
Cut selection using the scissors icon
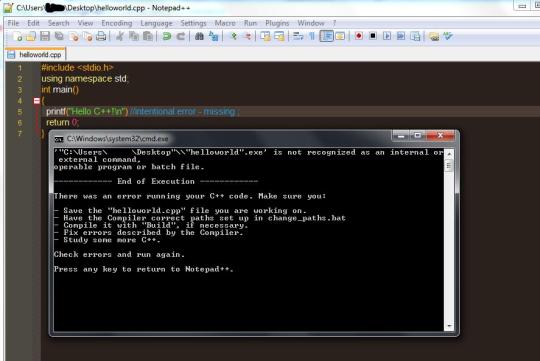[x=120, y=36]
